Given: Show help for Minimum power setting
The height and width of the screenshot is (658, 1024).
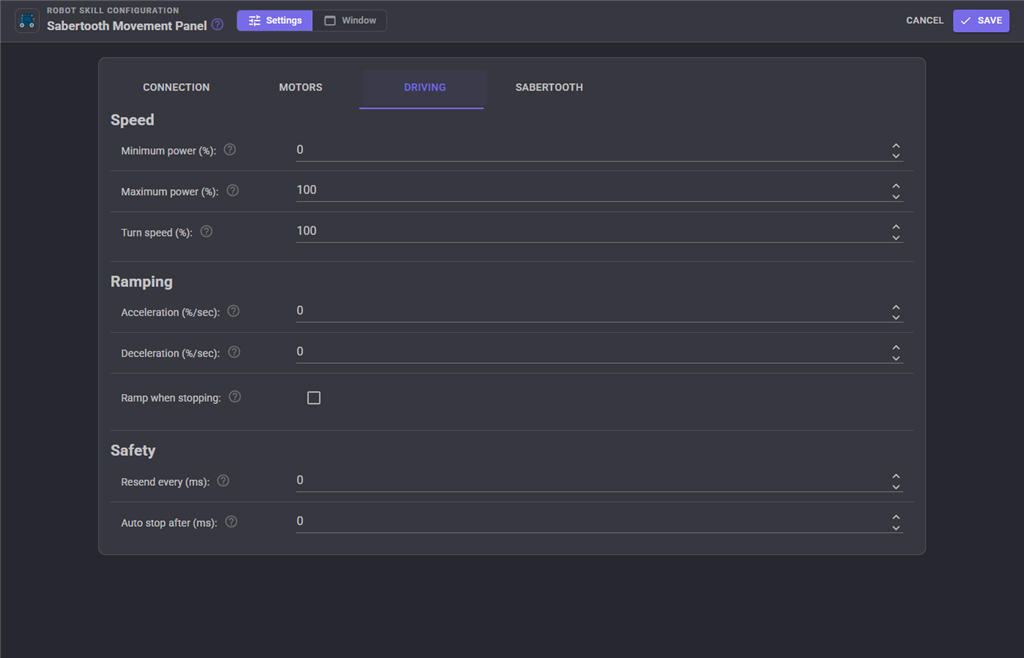Looking at the screenshot, I should click(230, 149).
